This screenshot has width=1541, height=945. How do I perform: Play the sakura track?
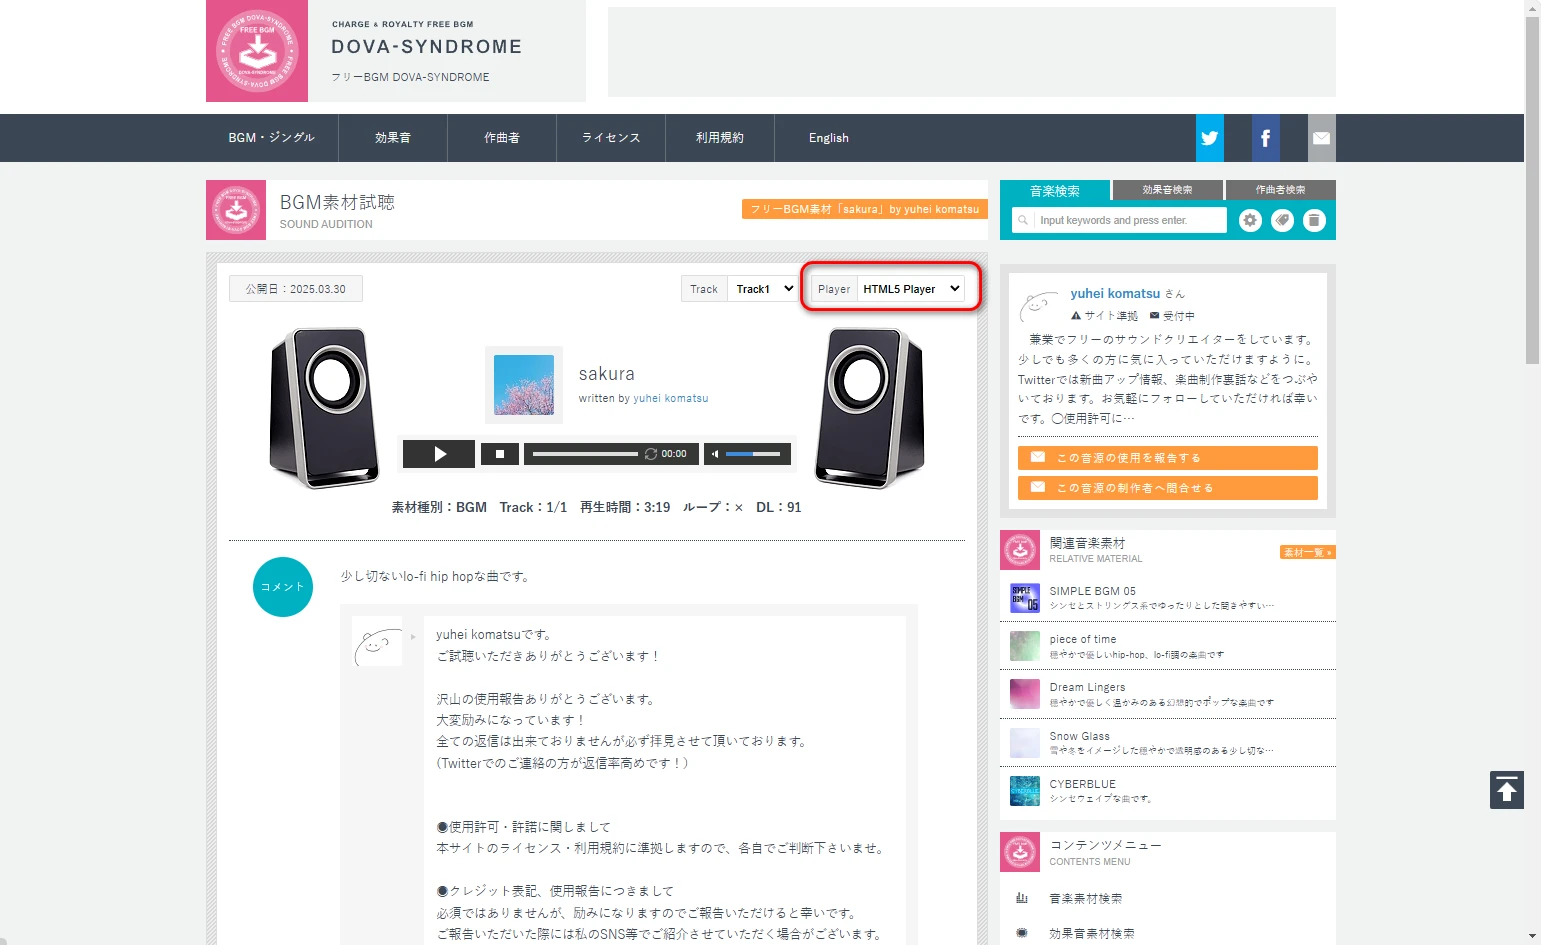pos(439,454)
